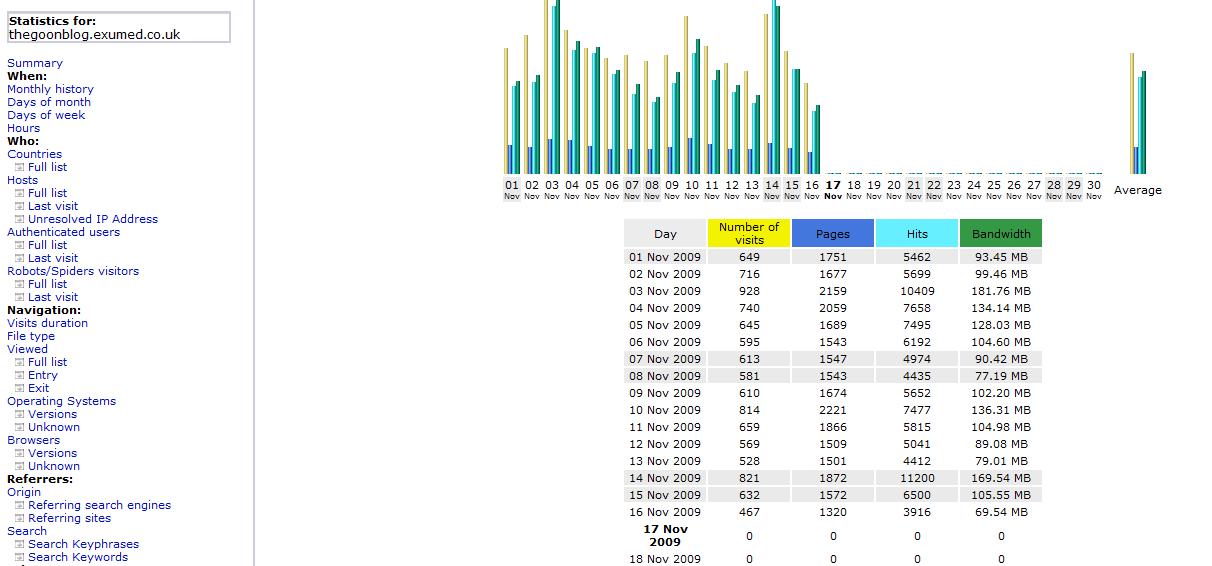
Task: Click icon beside Entry pages link
Action: click(x=19, y=375)
